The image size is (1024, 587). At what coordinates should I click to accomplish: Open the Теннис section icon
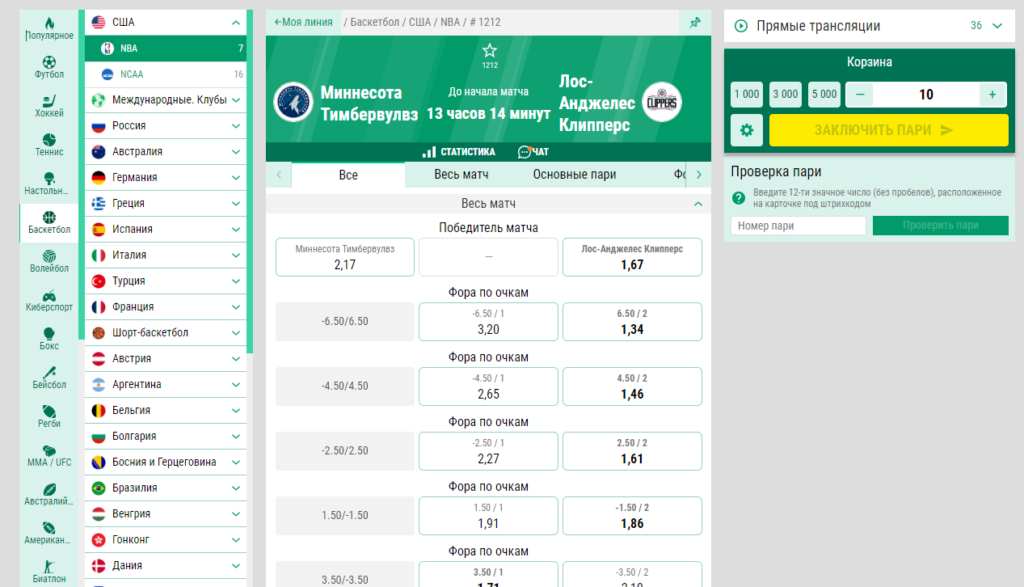point(49,144)
